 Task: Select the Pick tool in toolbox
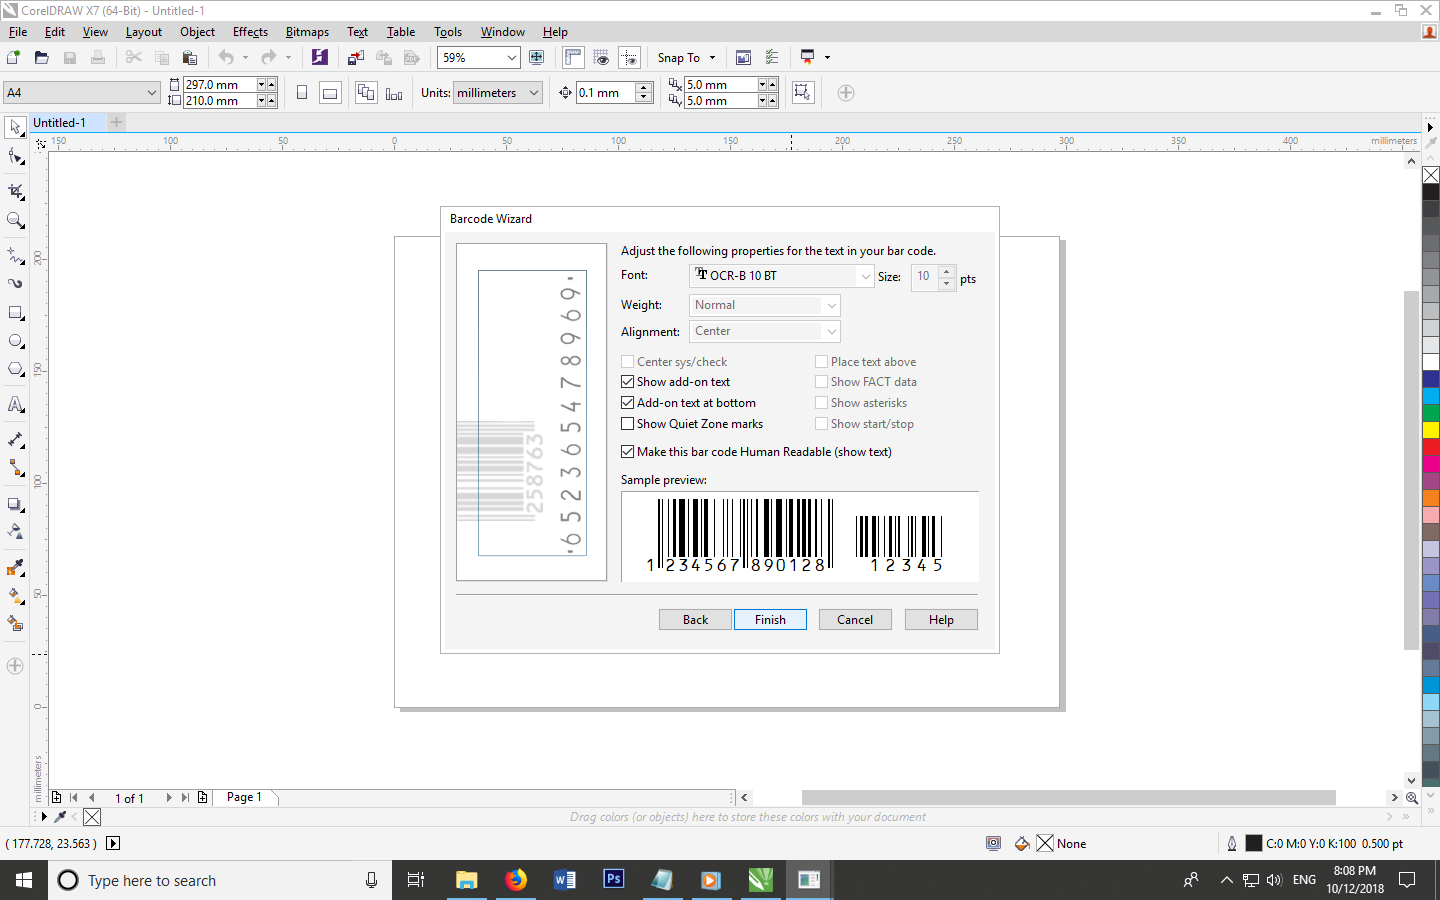pos(15,127)
